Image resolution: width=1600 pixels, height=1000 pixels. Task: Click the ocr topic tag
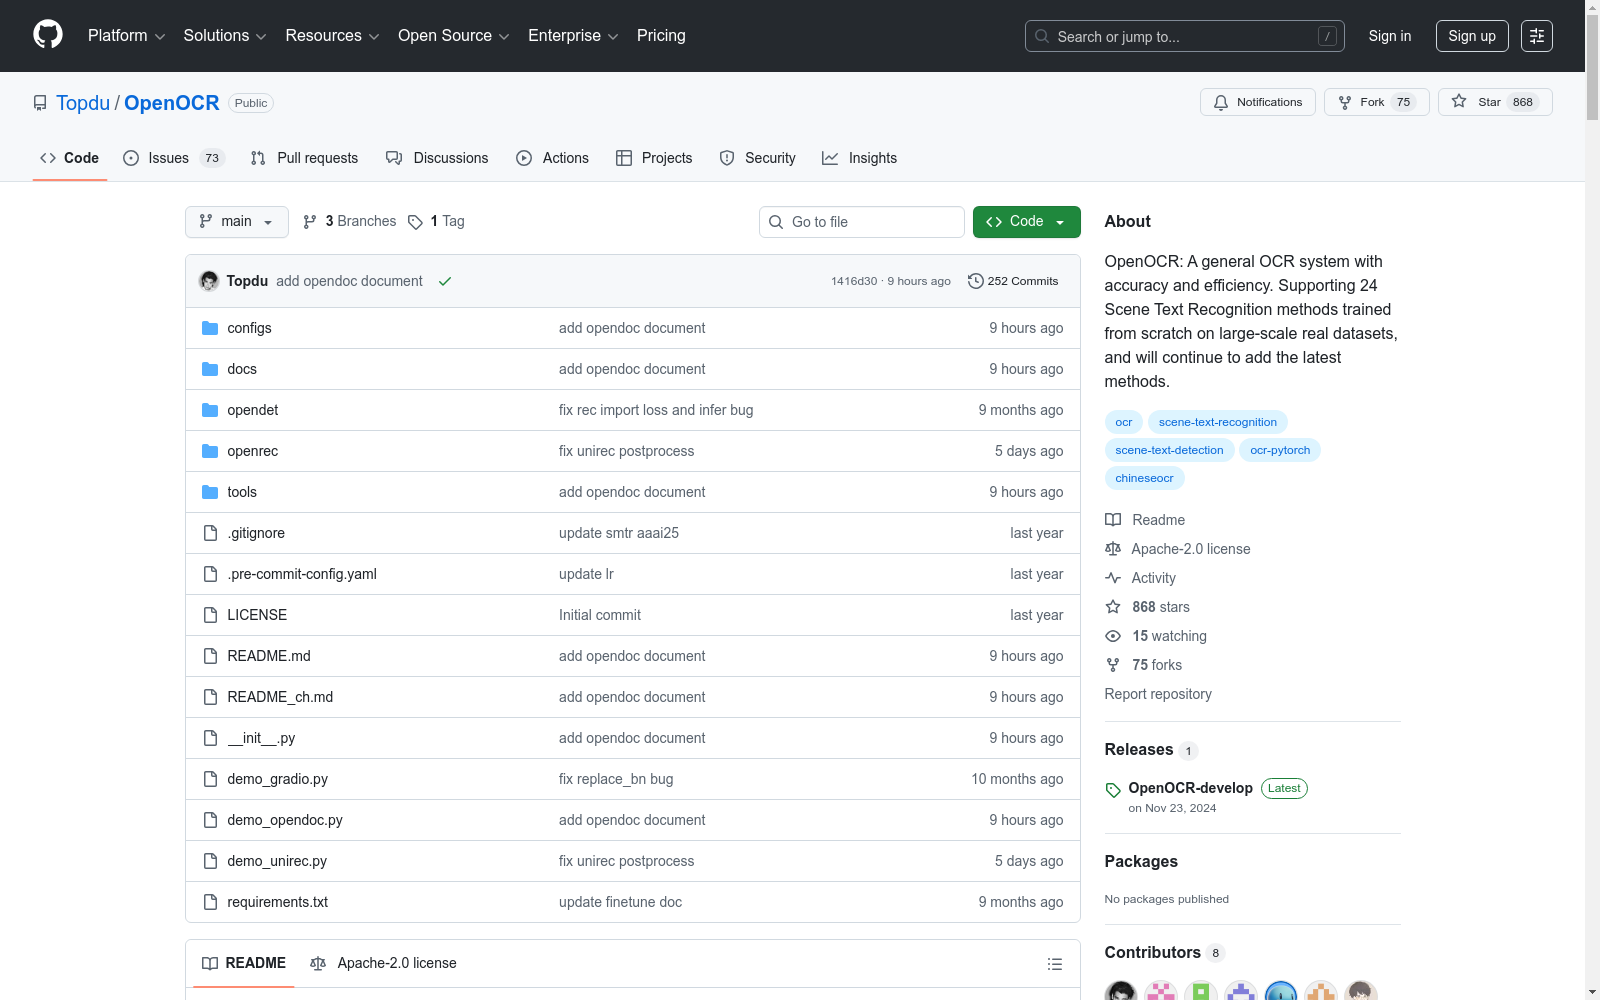point(1124,422)
